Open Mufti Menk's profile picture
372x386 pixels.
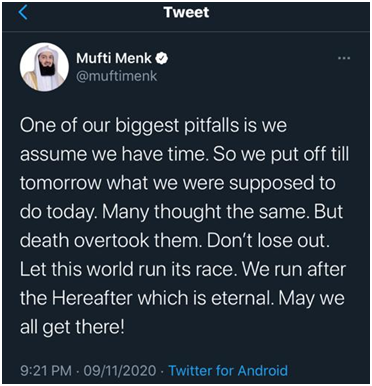tap(44, 67)
